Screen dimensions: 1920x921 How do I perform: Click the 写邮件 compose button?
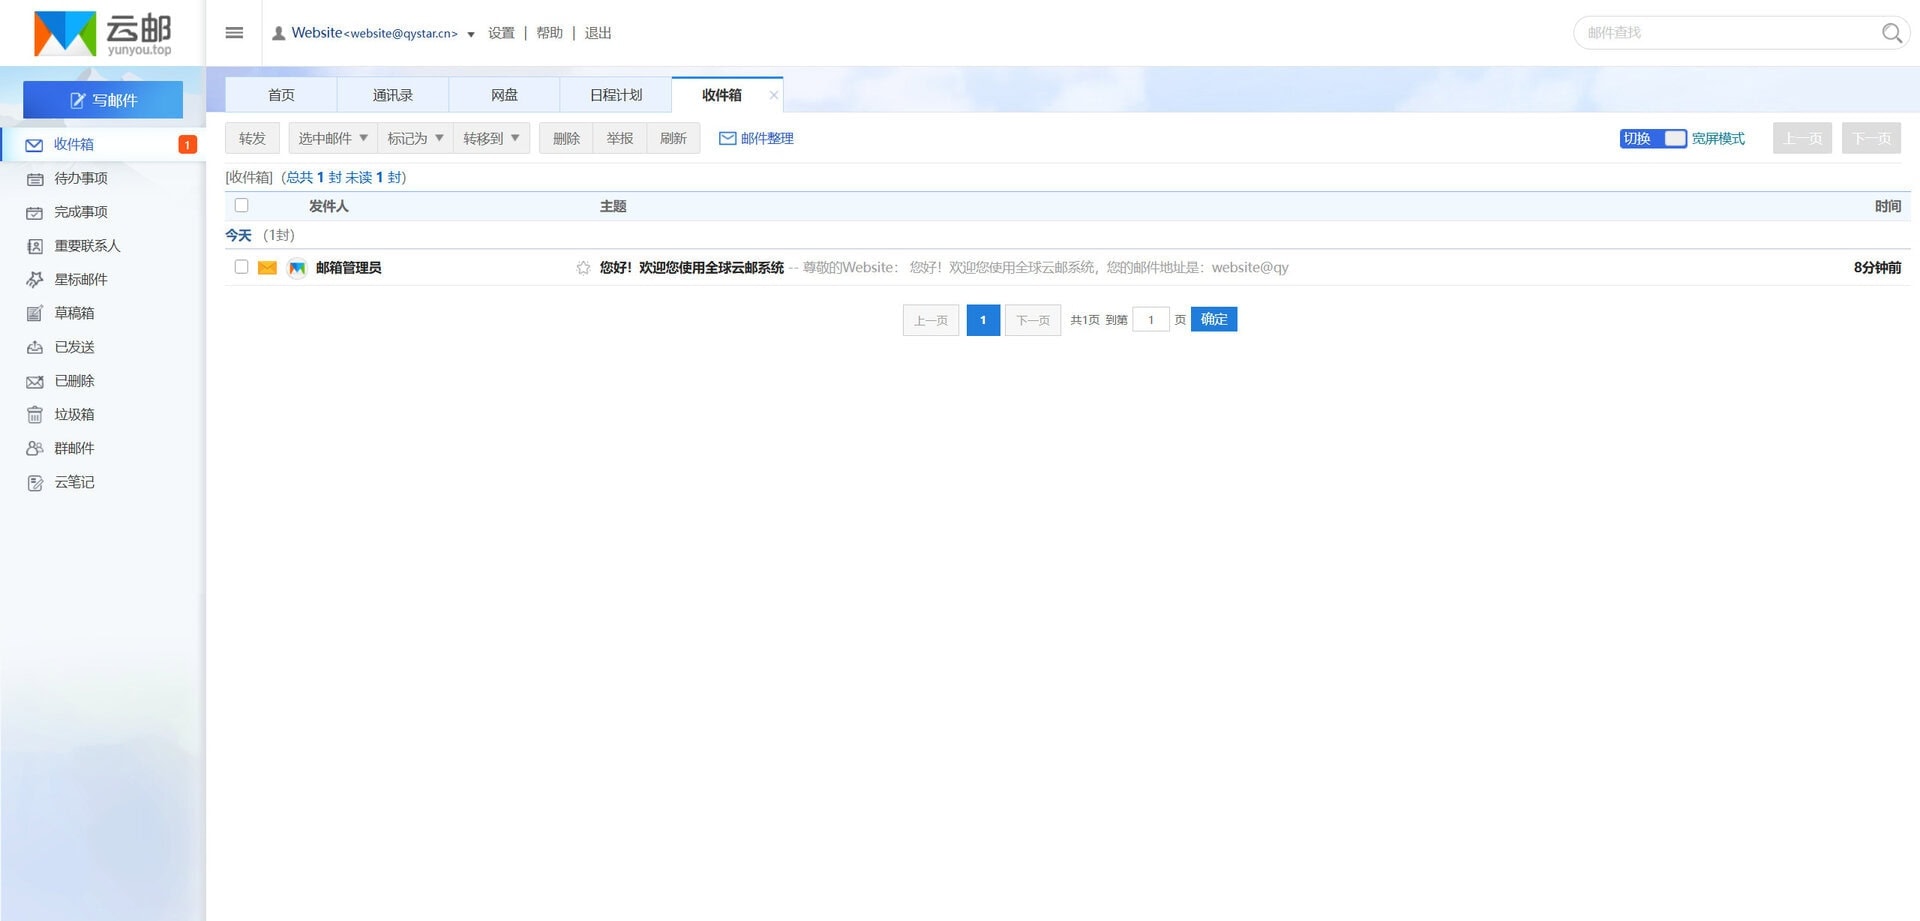101,99
